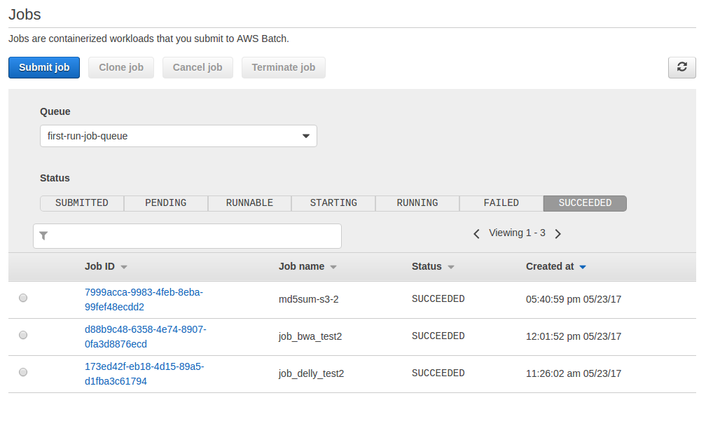Click SUCCEEDED status of md5sum-s3-2 row
Image resolution: width=720 pixels, height=447 pixels.
click(x=438, y=299)
